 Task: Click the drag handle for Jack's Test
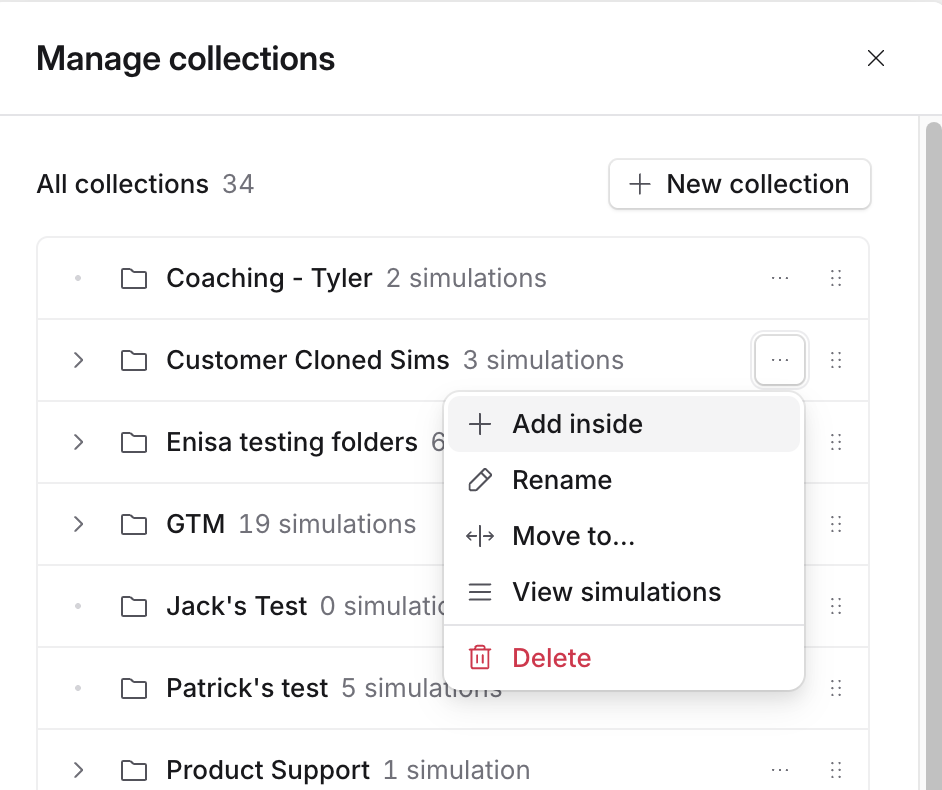pos(836,606)
